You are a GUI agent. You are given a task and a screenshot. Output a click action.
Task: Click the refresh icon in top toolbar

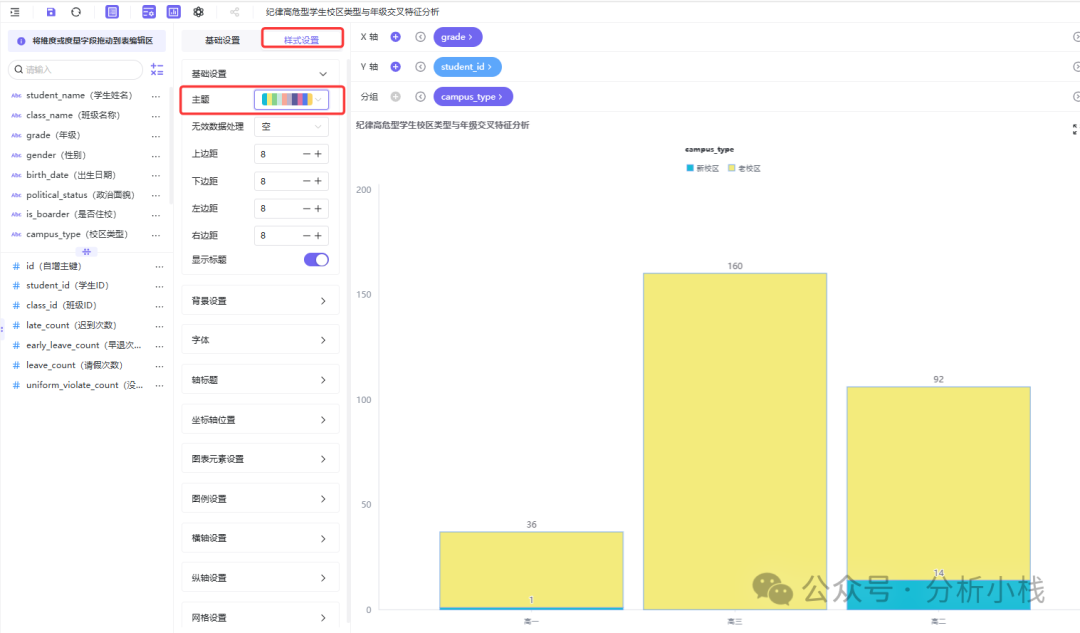[76, 12]
